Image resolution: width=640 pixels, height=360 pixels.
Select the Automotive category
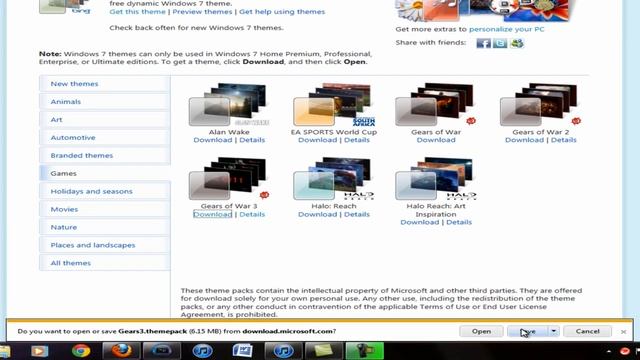click(105, 138)
